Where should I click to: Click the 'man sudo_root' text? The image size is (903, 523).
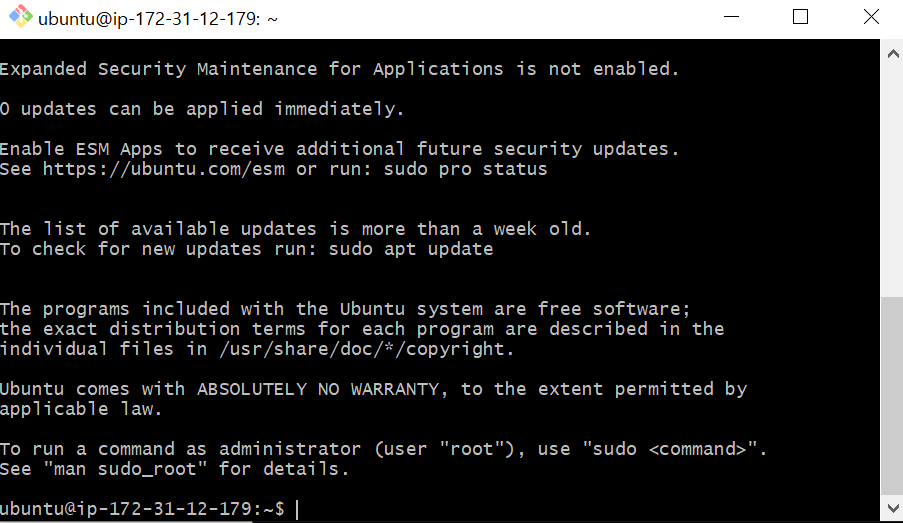point(125,469)
